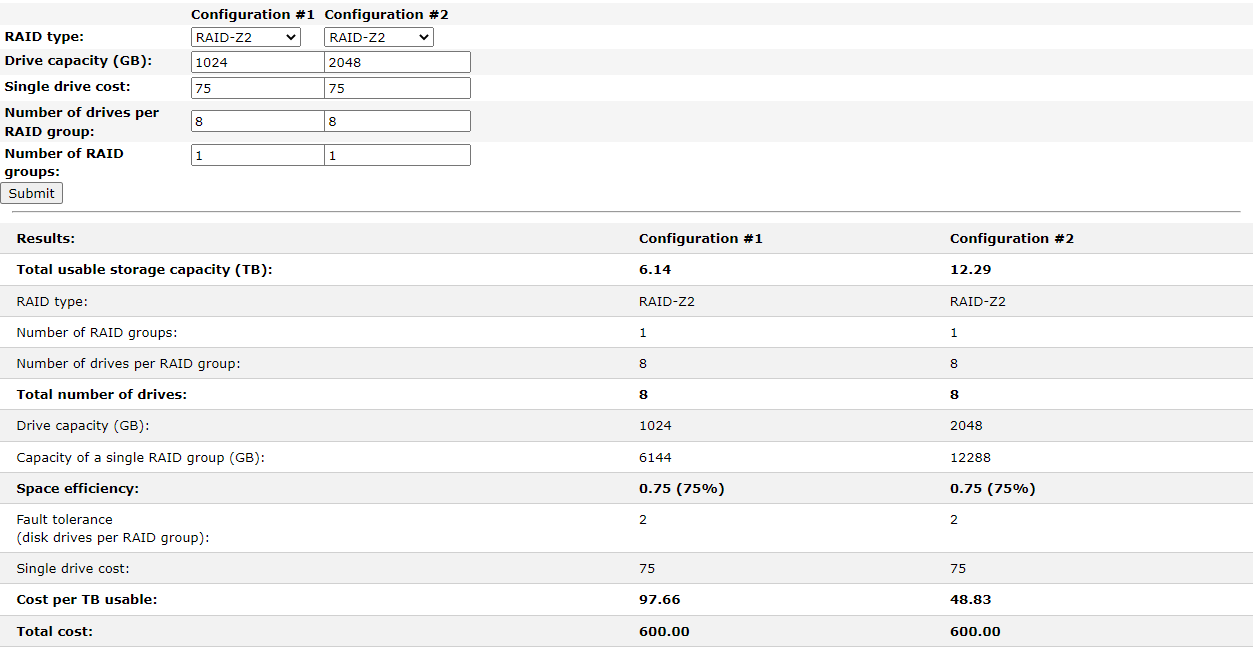Click the Submit button
The width and height of the screenshot is (1255, 649).
click(32, 193)
